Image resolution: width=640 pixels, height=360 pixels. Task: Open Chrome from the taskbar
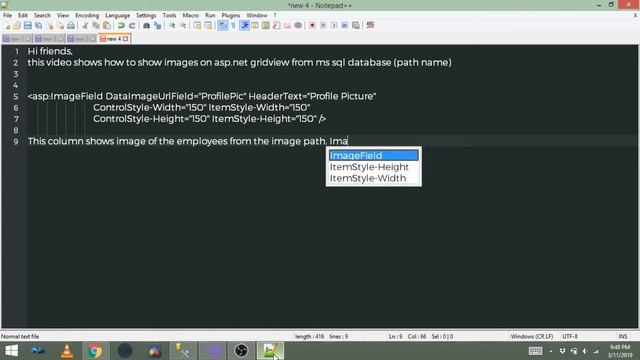(x=95, y=351)
